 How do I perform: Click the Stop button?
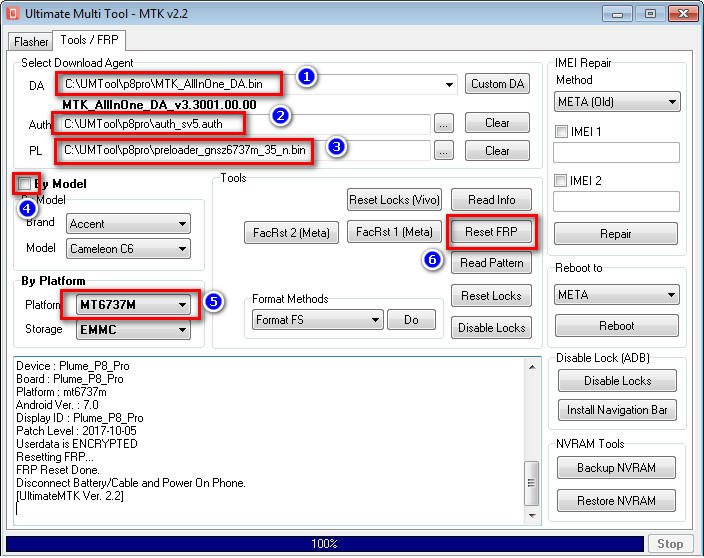(670, 544)
